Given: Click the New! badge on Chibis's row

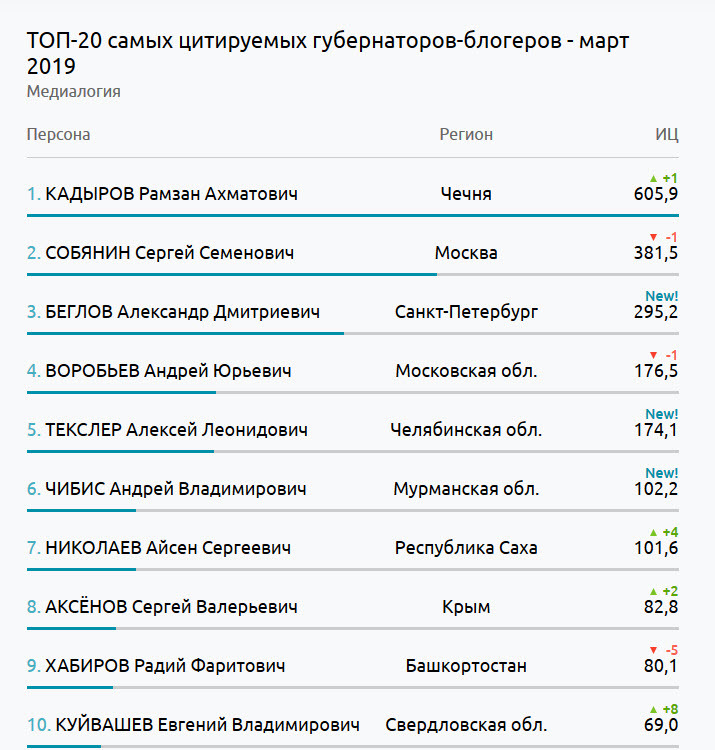Looking at the screenshot, I should point(661,473).
